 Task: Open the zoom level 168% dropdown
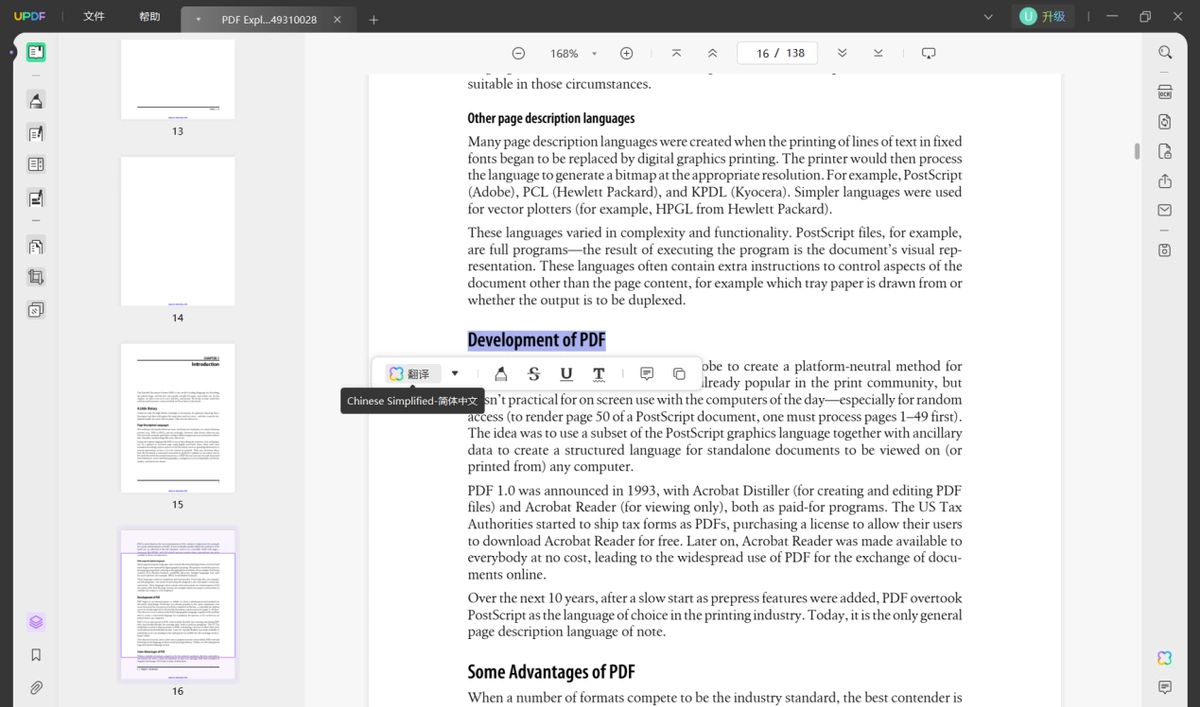[573, 53]
